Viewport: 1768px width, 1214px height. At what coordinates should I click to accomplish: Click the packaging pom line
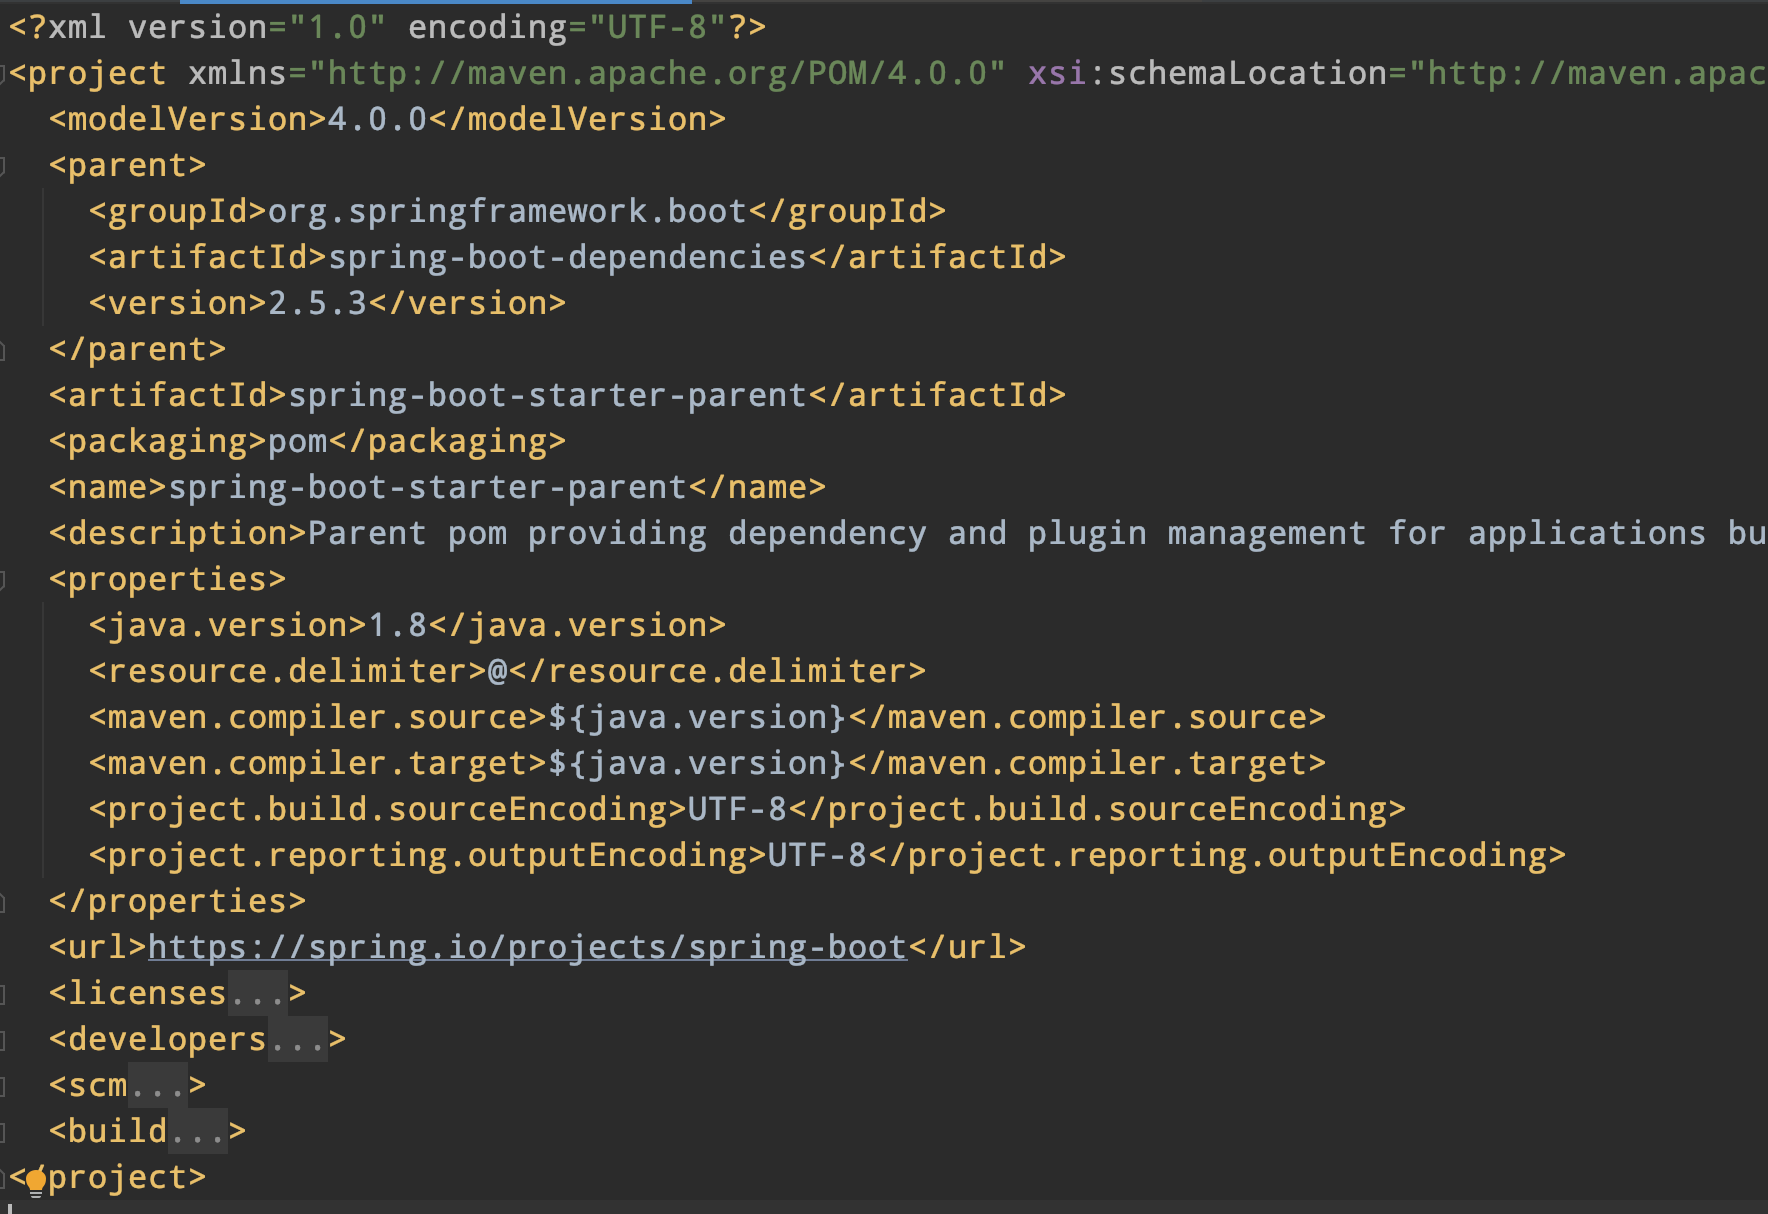307,441
